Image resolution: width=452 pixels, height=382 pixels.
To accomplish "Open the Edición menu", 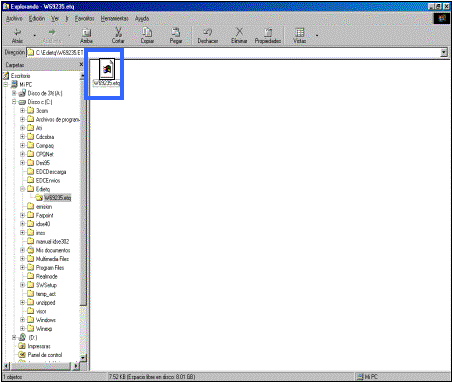I will (37, 19).
